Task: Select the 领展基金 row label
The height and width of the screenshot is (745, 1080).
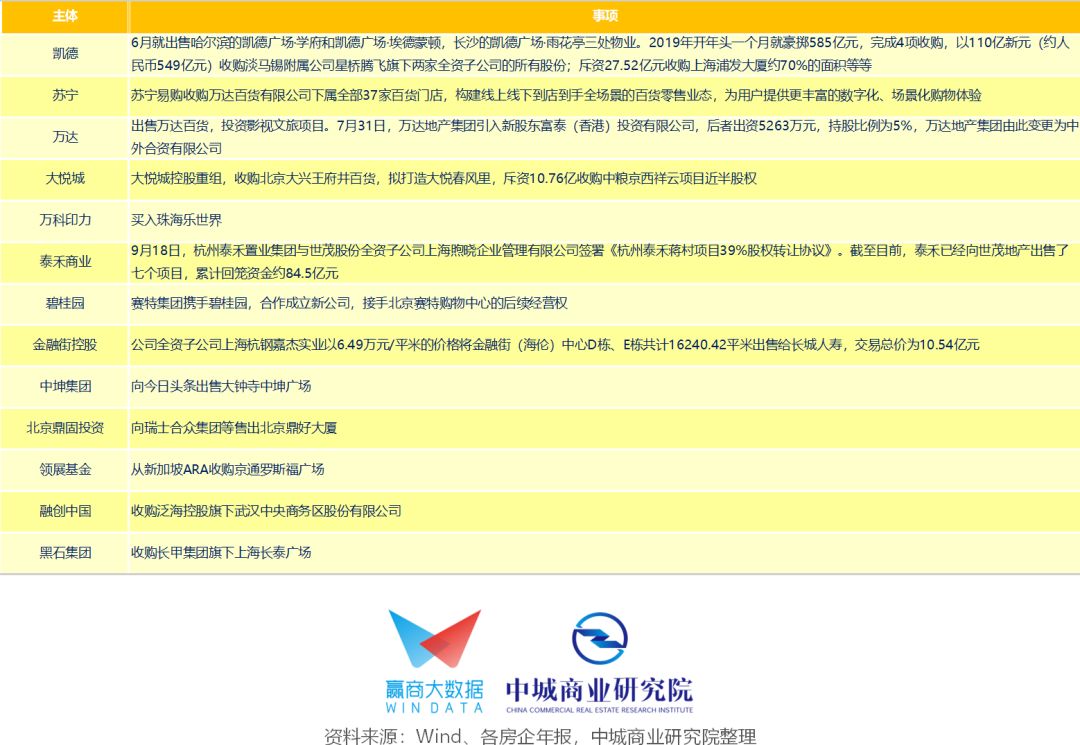Action: click(65, 470)
